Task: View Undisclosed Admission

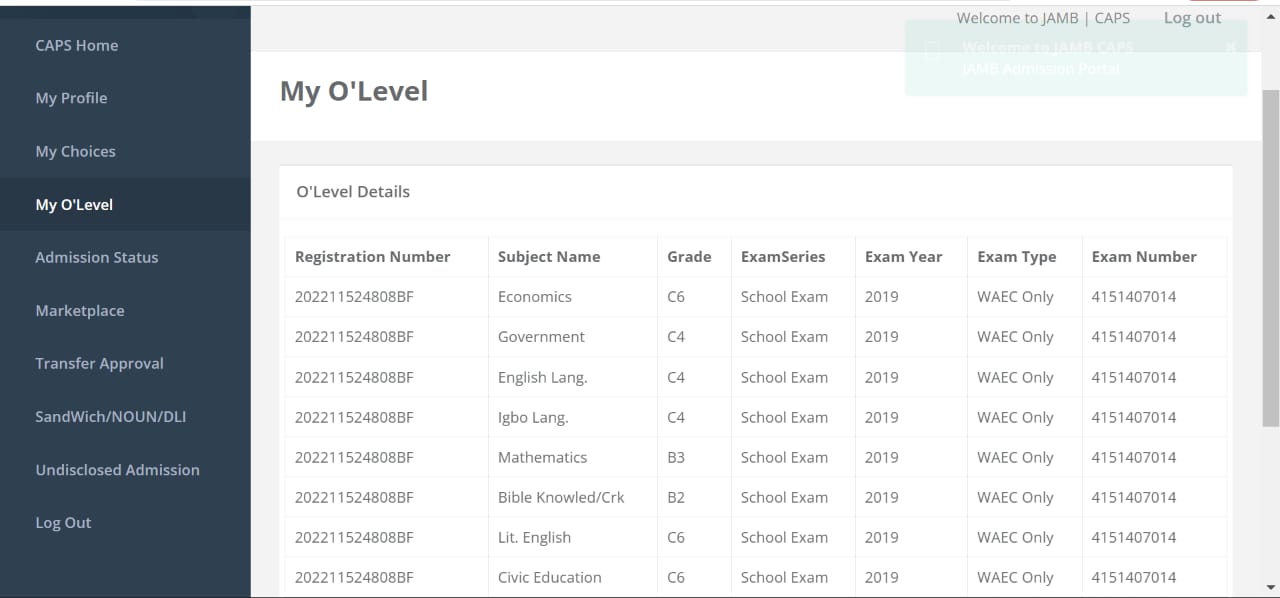Action: [117, 469]
